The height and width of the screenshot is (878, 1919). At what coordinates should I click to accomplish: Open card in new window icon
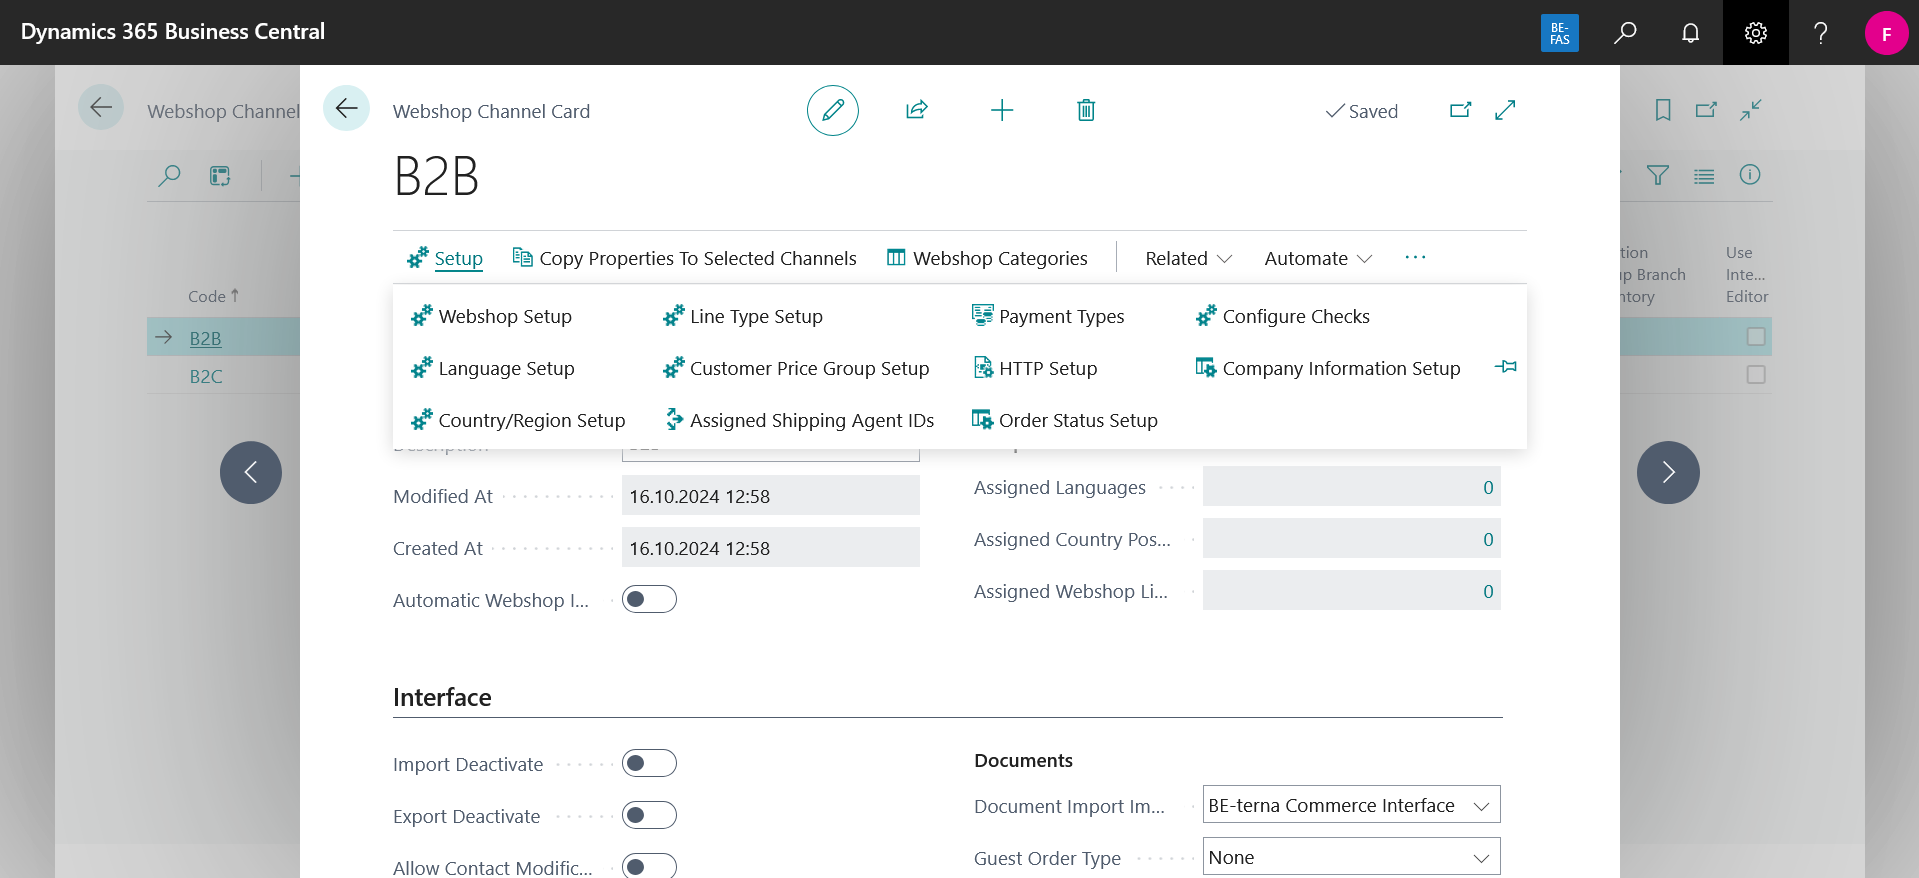tap(1461, 110)
